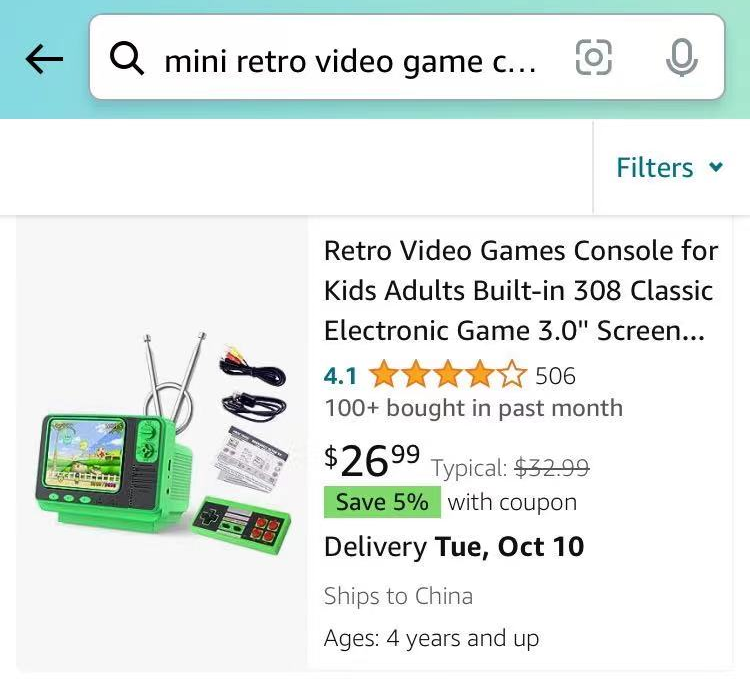Viewport: 750px width, 687px height.
Task: Click the Filters chevron arrow
Action: point(716,166)
